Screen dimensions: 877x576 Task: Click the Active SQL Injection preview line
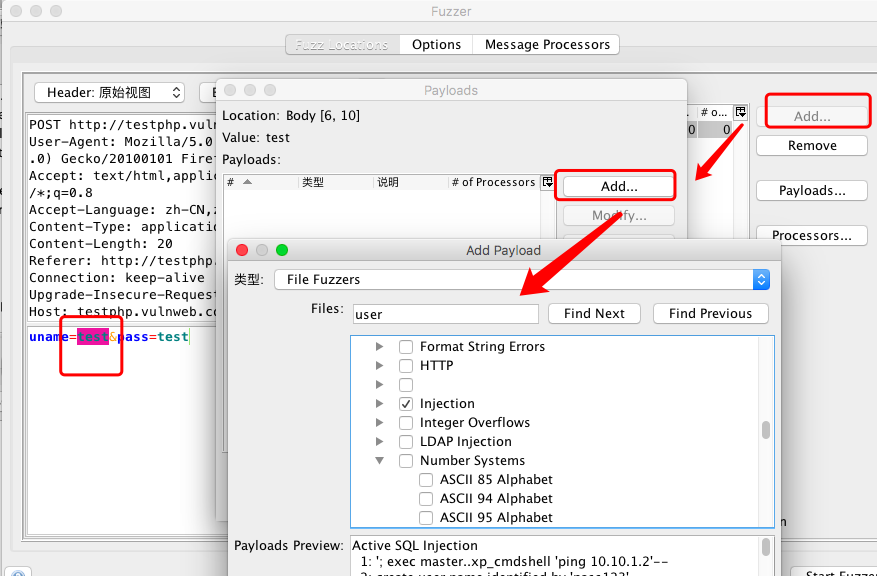click(415, 546)
